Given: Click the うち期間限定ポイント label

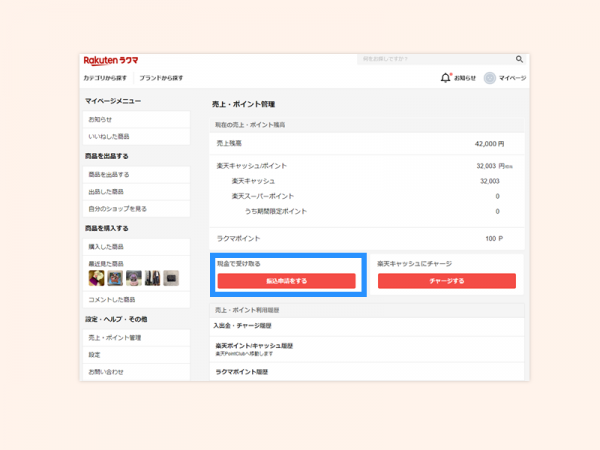Looking at the screenshot, I should click(x=276, y=211).
